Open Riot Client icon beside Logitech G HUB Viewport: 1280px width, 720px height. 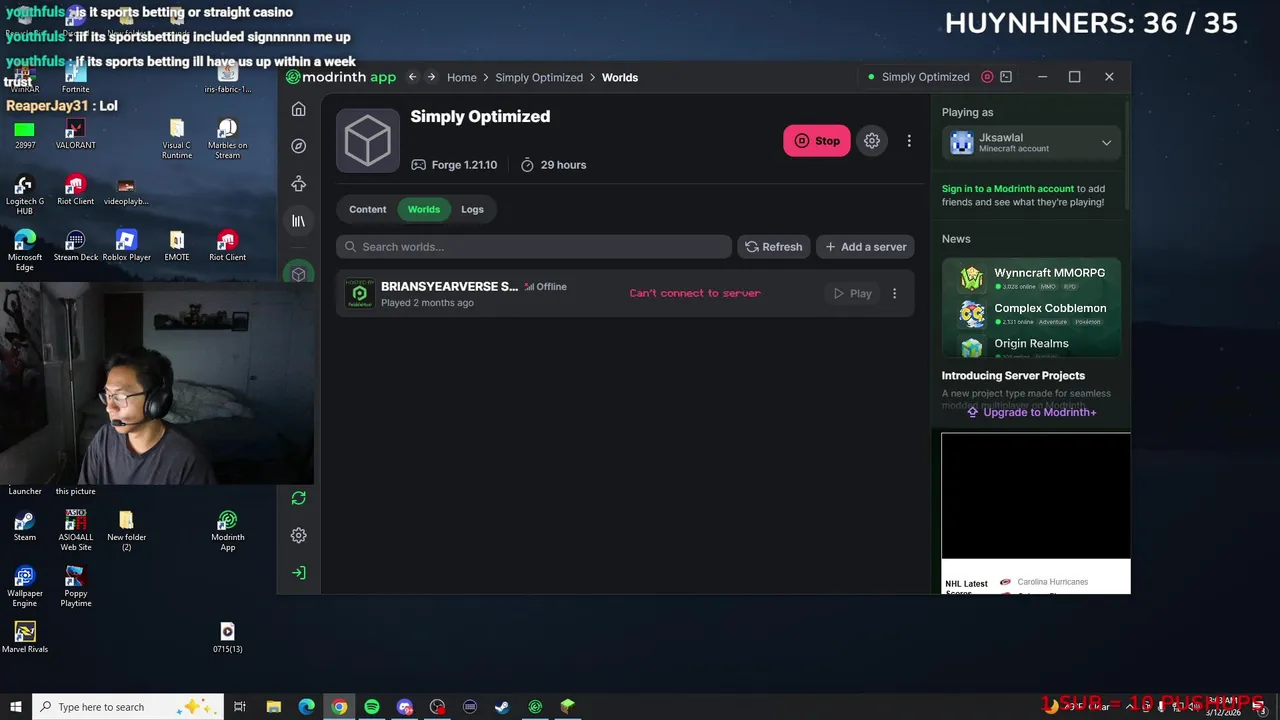click(76, 190)
